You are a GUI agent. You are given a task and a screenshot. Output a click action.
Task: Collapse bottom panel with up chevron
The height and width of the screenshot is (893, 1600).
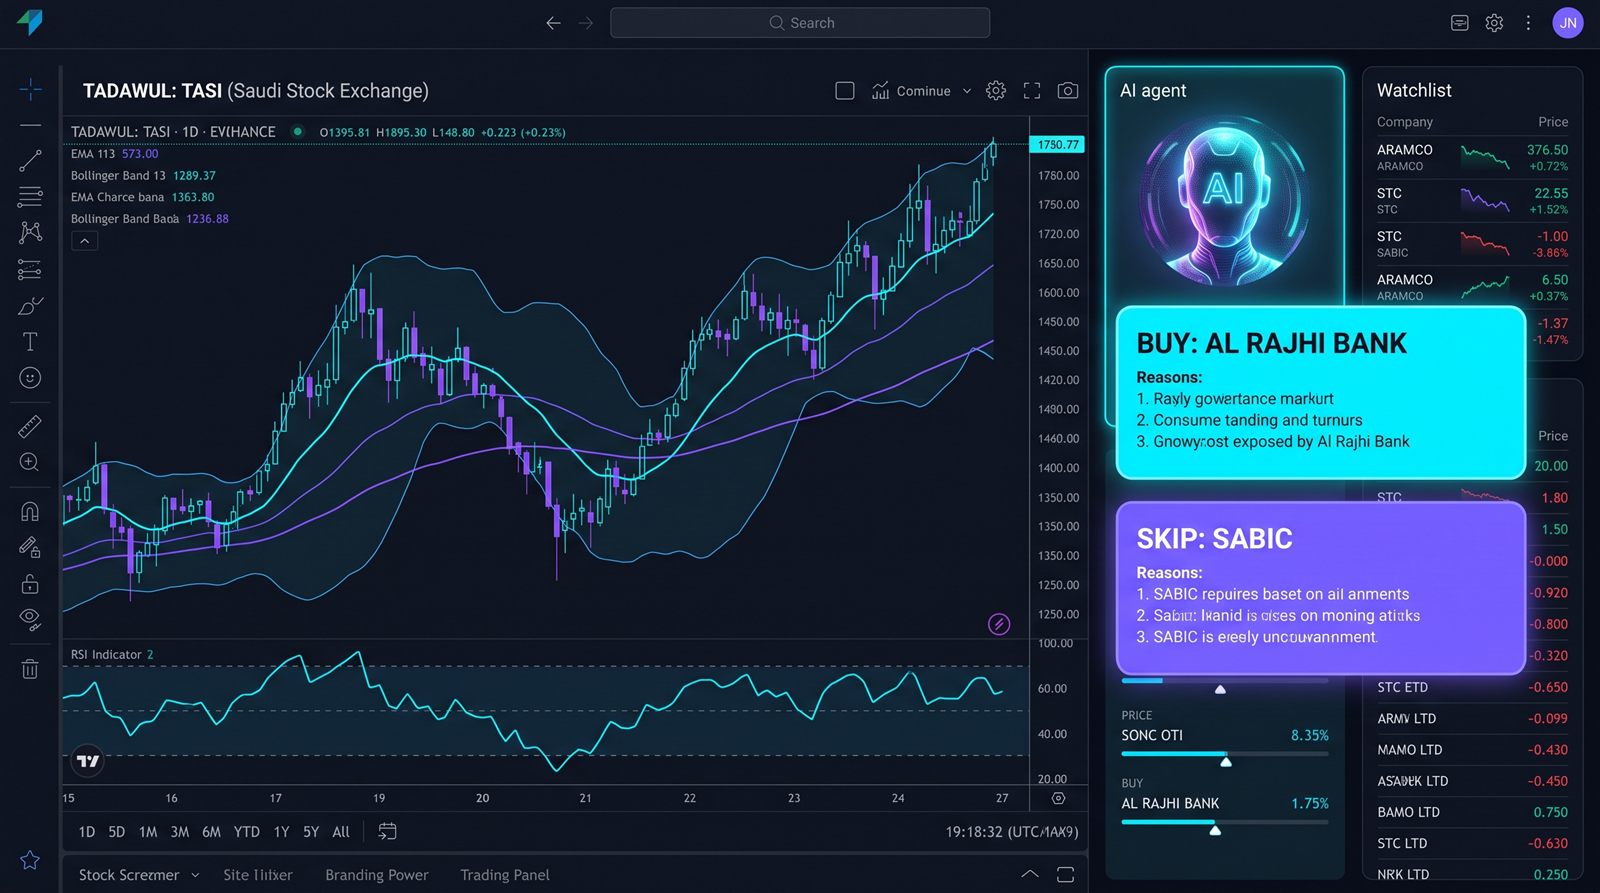coord(1030,874)
